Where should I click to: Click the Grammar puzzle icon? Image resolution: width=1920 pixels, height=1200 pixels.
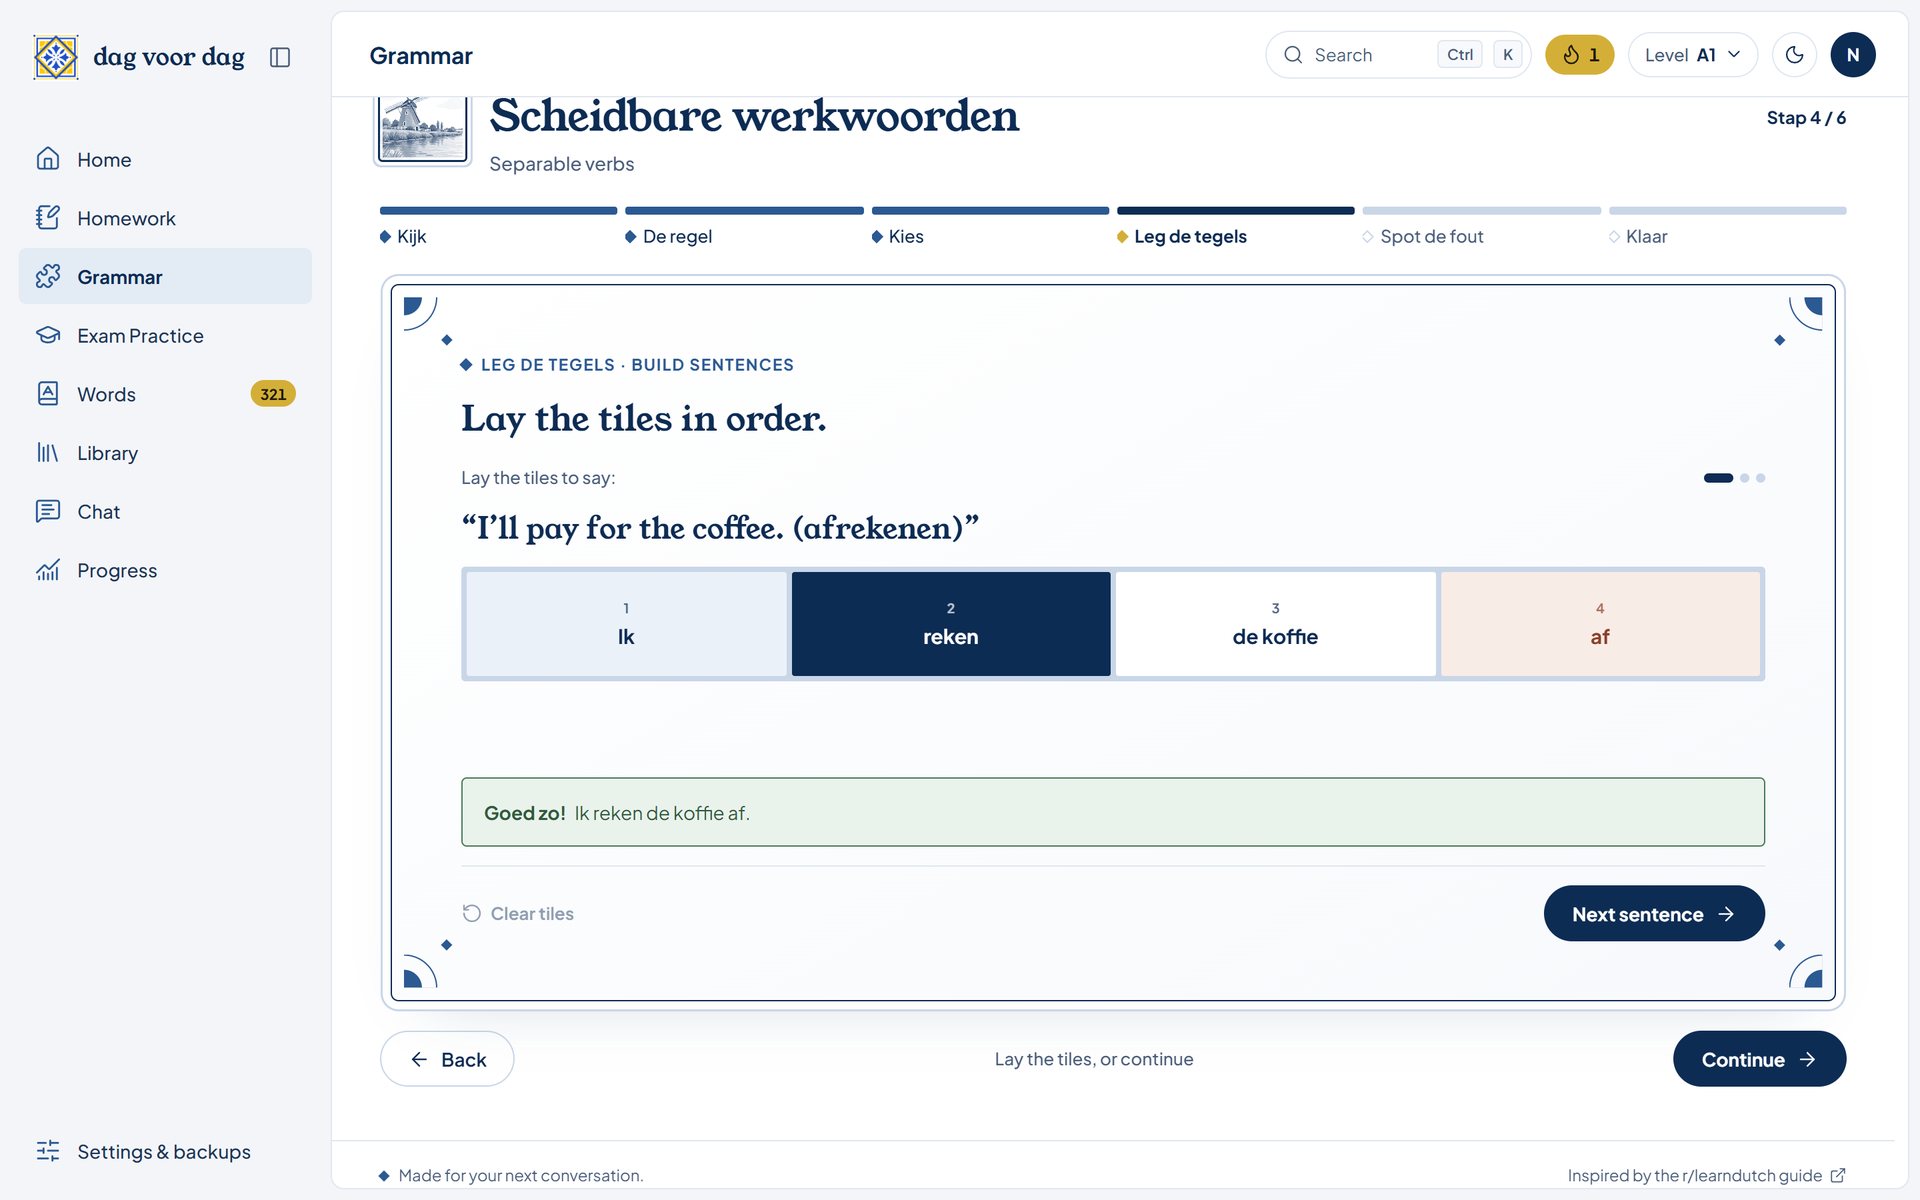[47, 276]
